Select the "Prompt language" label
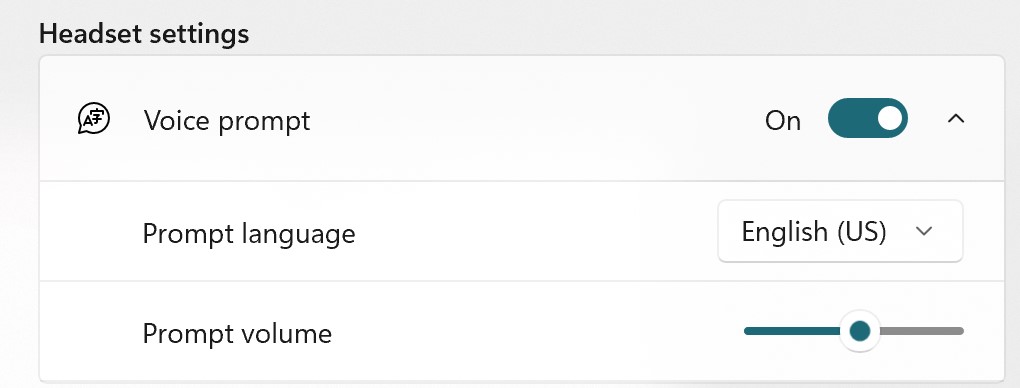This screenshot has height=388, width=1020. [x=248, y=233]
